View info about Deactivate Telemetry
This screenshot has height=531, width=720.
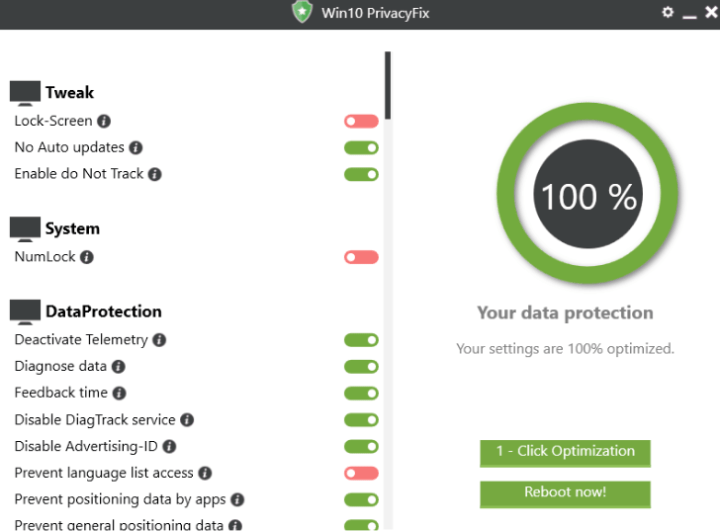pyautogui.click(x=159, y=340)
